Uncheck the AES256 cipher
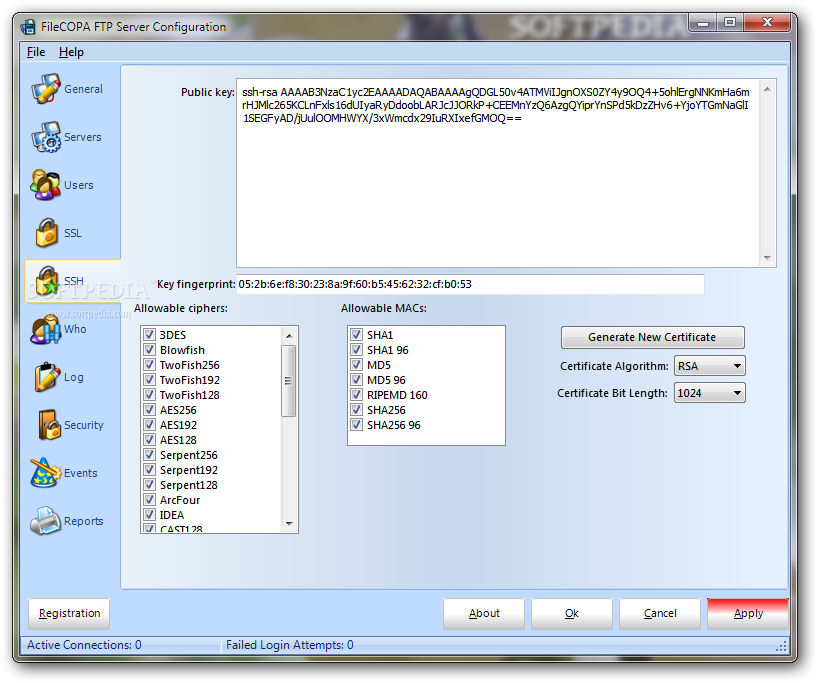The height and width of the screenshot is (683, 818). (150, 410)
